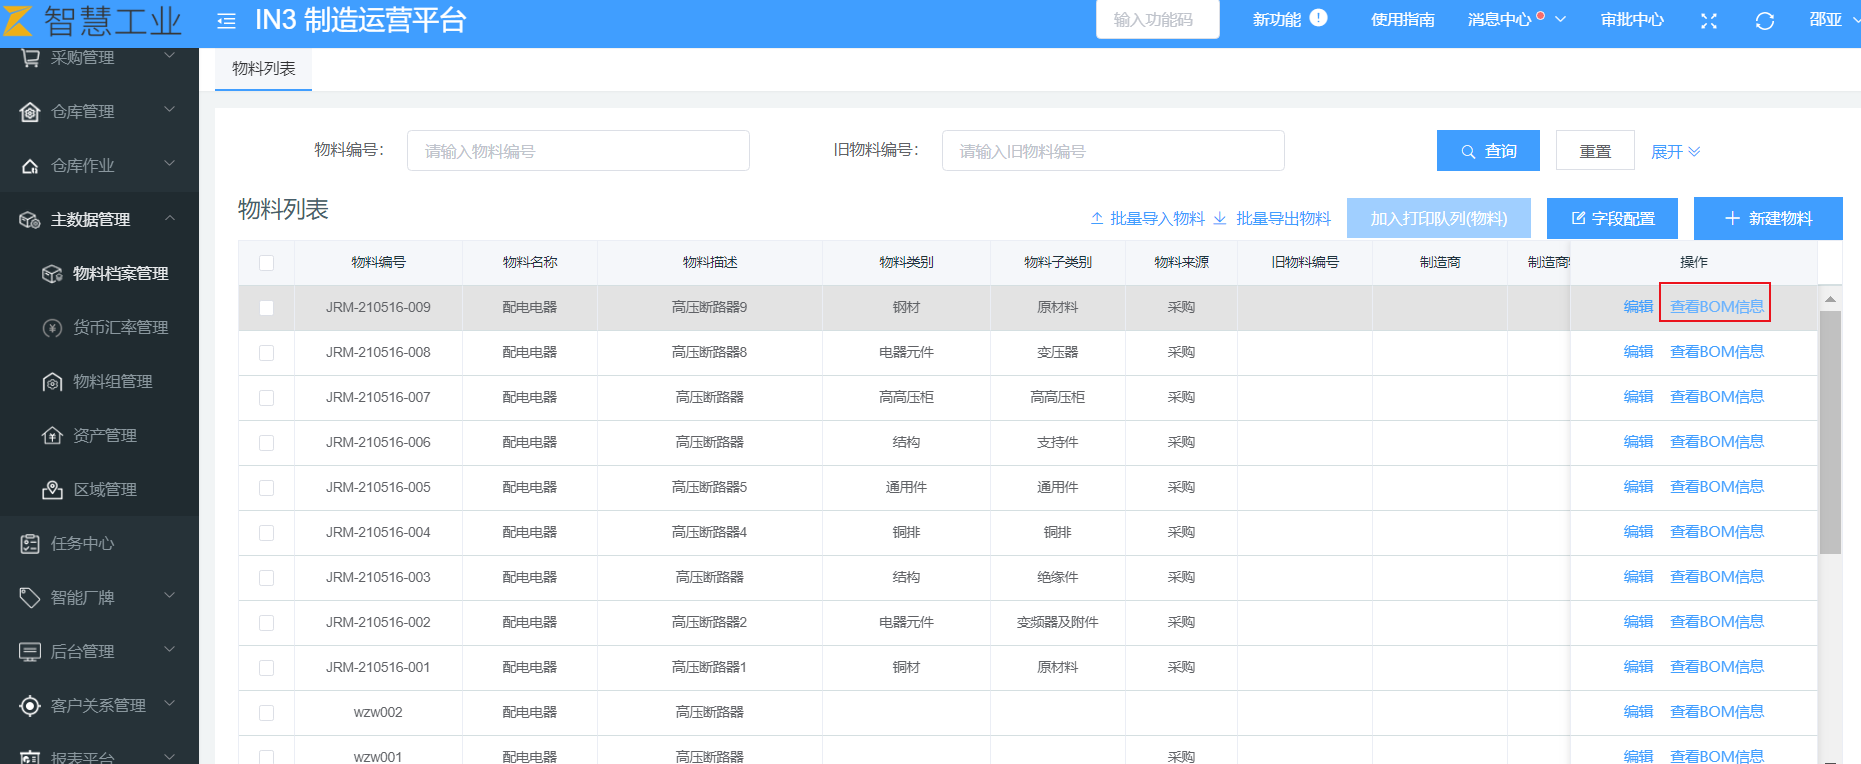Image resolution: width=1861 pixels, height=764 pixels.
Task: Click the sidebar collapse hamburger icon
Action: coord(227,21)
